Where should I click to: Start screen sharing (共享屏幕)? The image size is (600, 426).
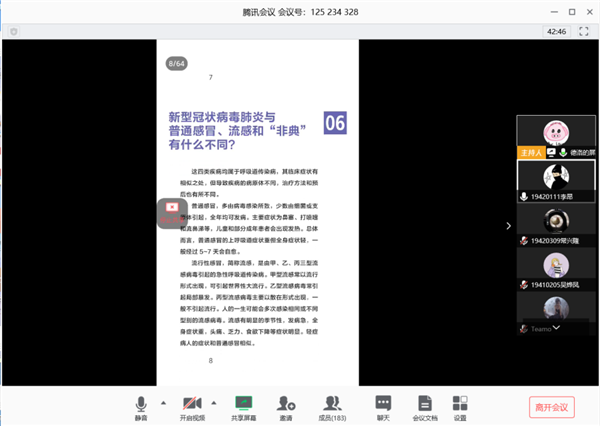coord(242,405)
